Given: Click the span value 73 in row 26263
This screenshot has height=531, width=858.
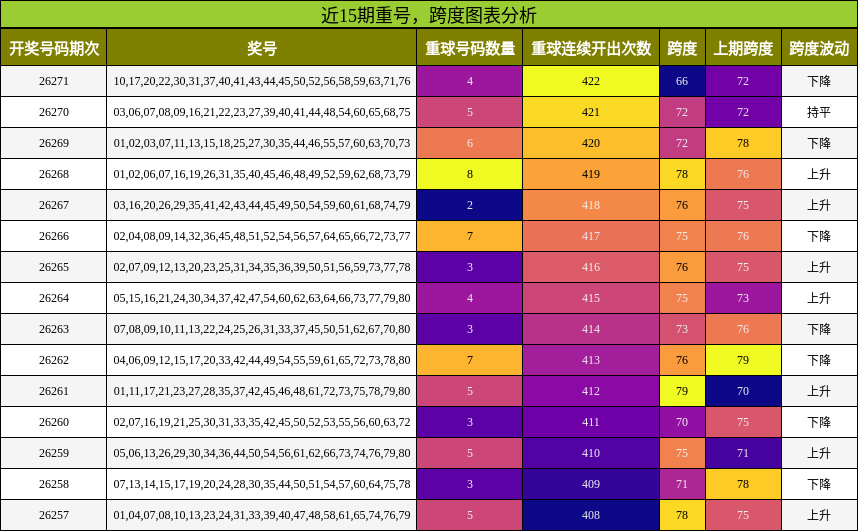Looking at the screenshot, I should 682,329.
